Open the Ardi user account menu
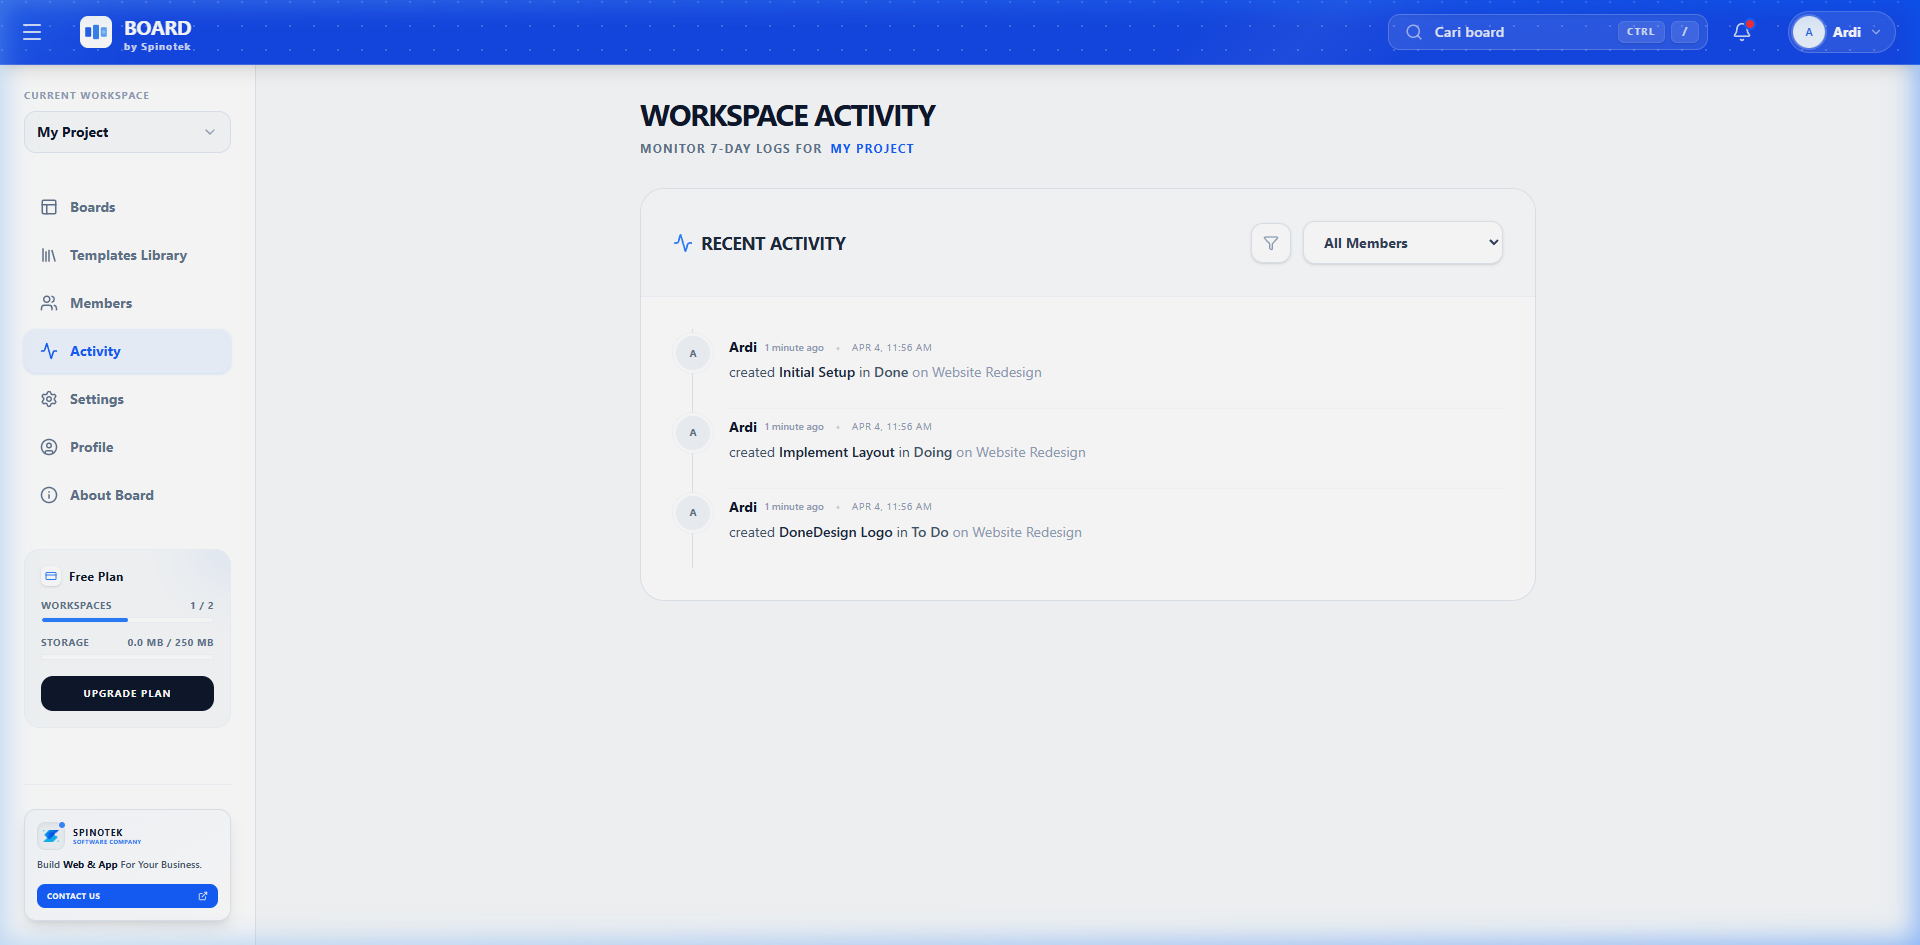Image resolution: width=1920 pixels, height=945 pixels. click(1841, 32)
